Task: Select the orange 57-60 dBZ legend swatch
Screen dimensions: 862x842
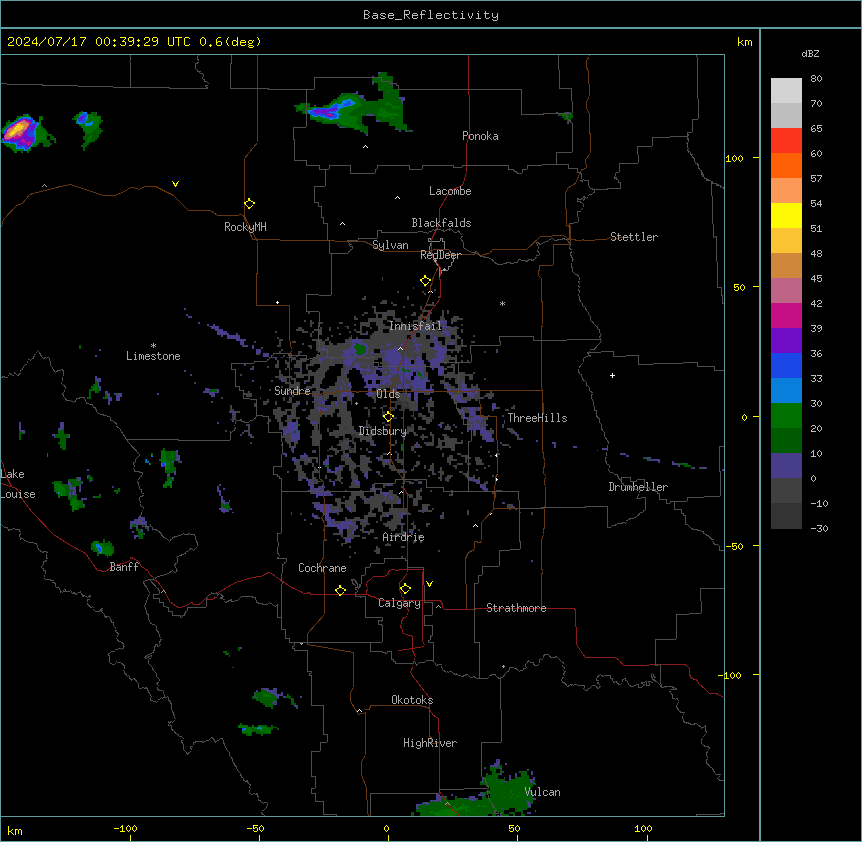Action: [786, 165]
